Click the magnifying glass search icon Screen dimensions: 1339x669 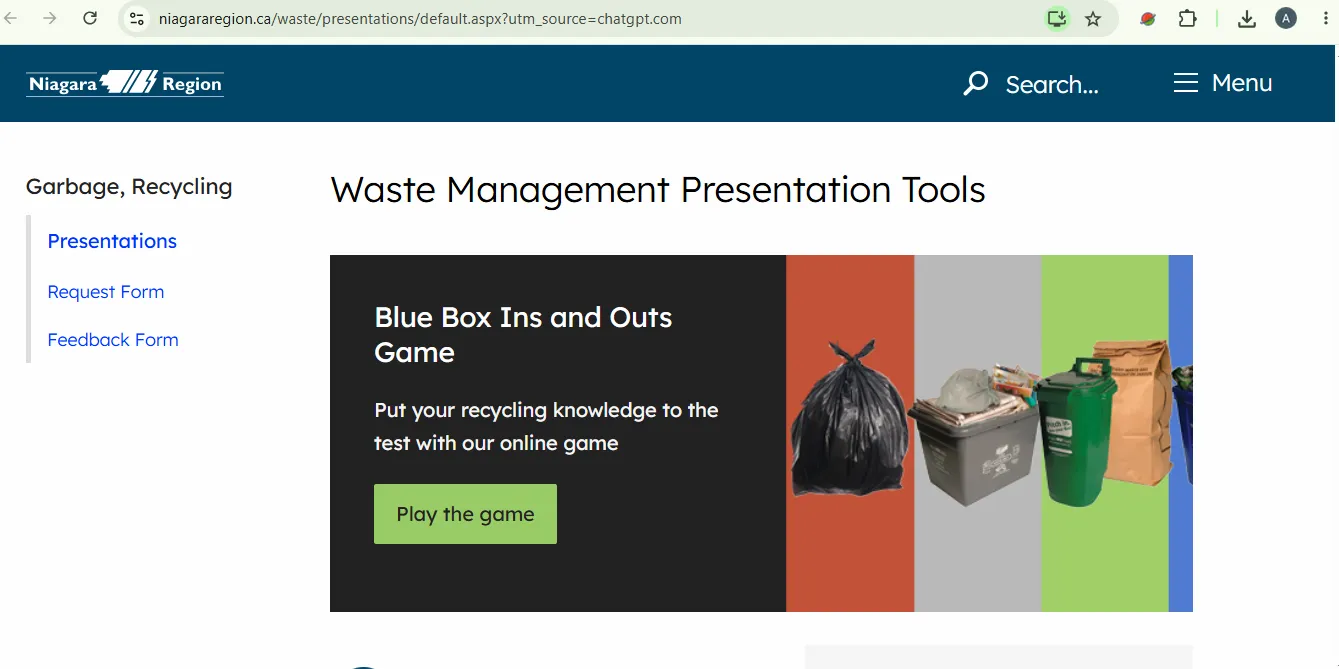[x=975, y=83]
